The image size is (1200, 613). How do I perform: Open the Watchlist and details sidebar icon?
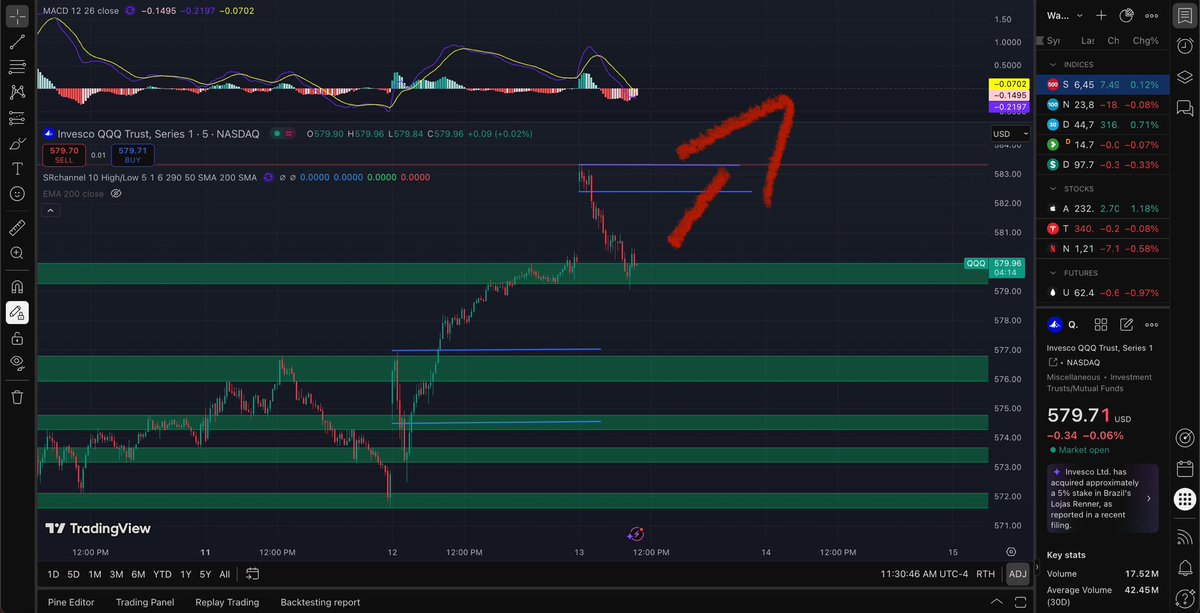1184,16
